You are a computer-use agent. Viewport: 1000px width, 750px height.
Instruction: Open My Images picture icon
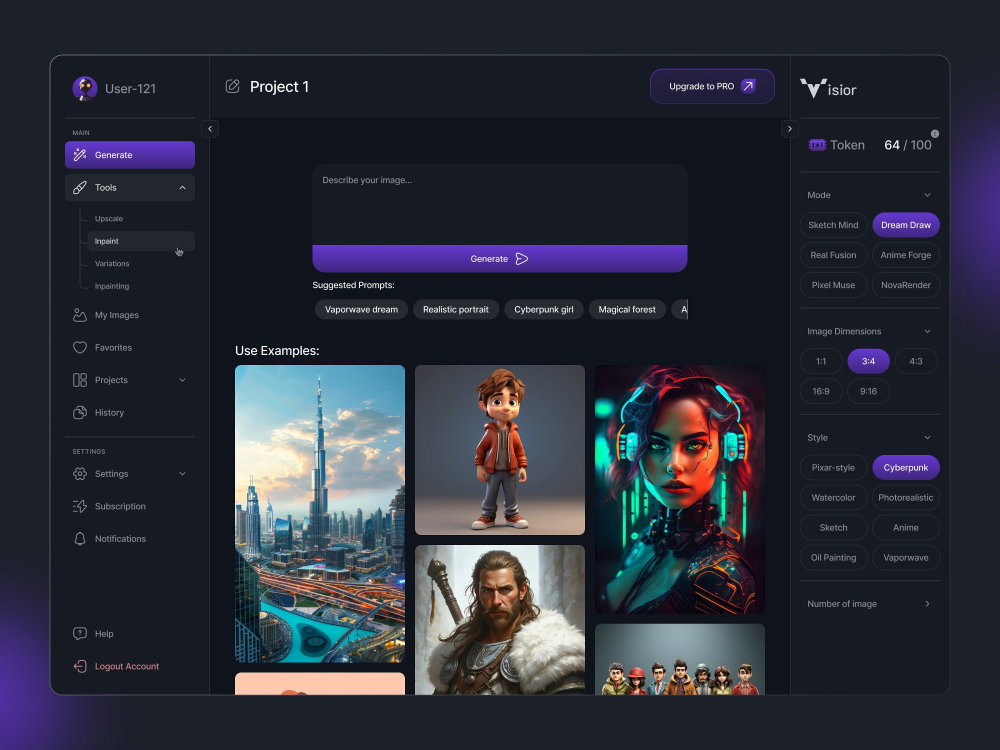(x=80, y=315)
